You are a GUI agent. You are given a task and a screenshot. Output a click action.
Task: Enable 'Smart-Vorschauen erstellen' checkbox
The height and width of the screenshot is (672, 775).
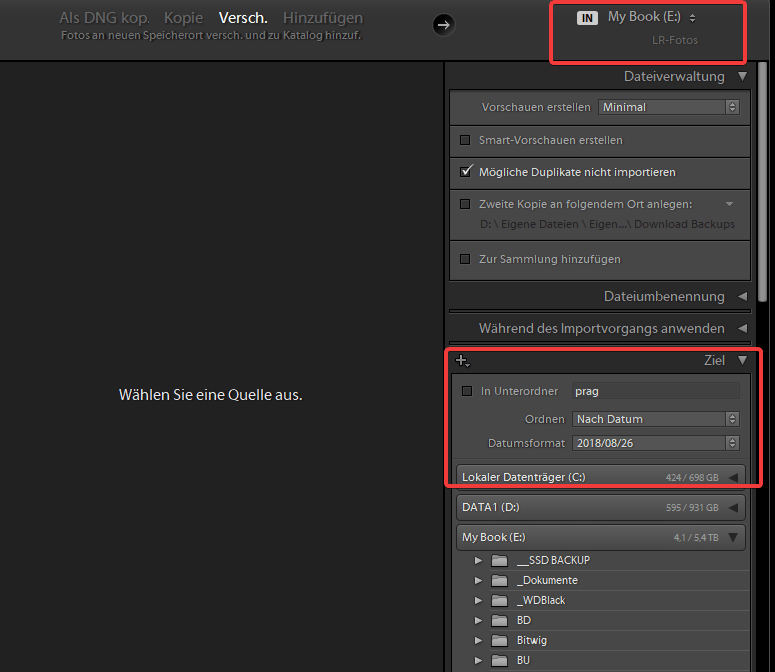pos(465,140)
